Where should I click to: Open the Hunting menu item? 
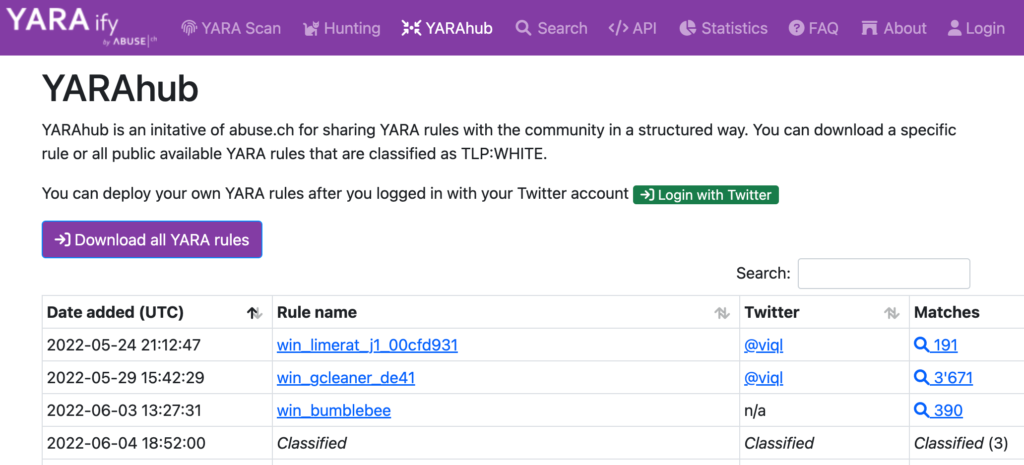point(342,28)
